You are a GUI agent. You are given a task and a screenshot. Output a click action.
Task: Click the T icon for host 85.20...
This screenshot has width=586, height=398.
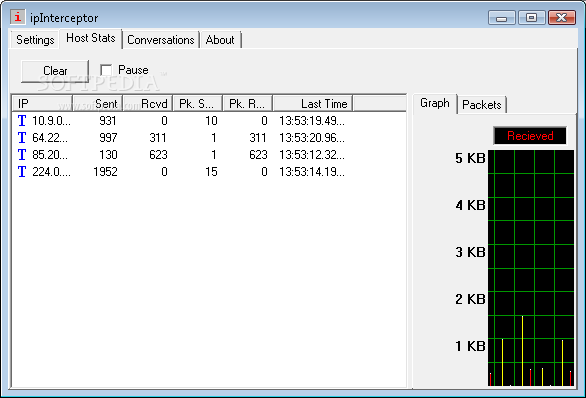pyautogui.click(x=22, y=155)
